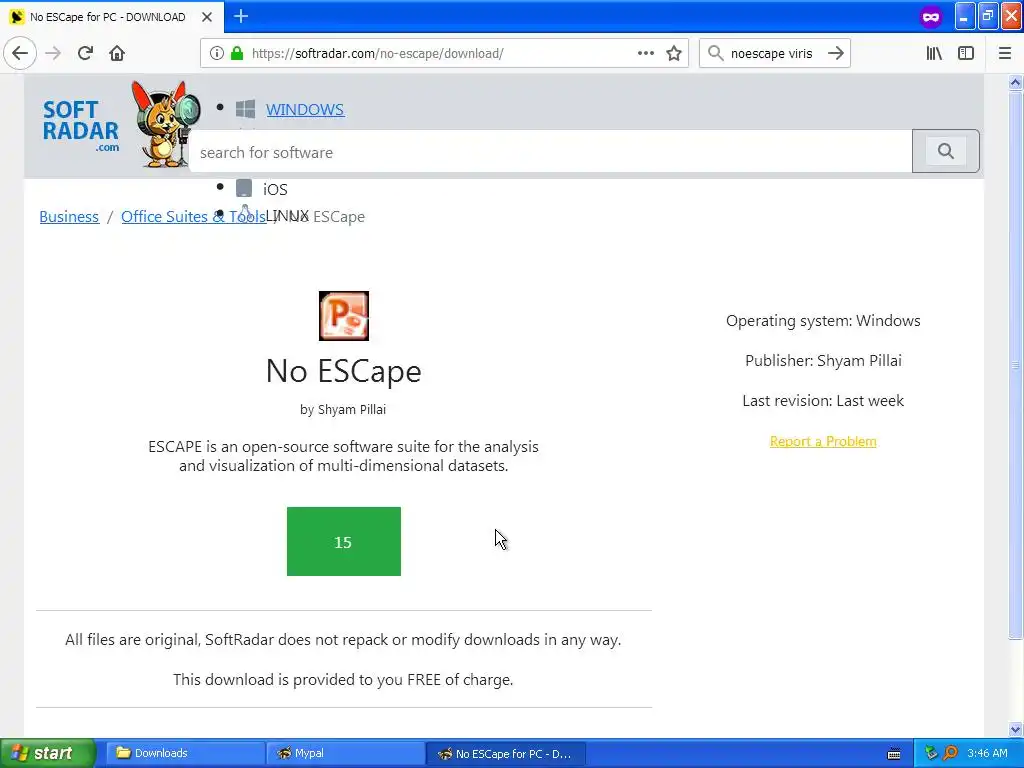Click Last revision: Last week text
The height and width of the screenshot is (768, 1024).
823,400
